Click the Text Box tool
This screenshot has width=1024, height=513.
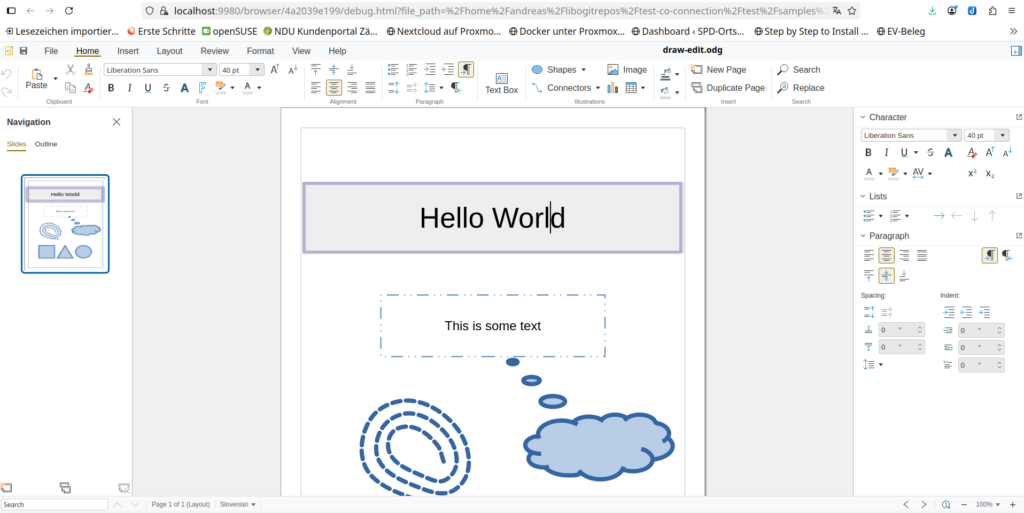tap(502, 83)
